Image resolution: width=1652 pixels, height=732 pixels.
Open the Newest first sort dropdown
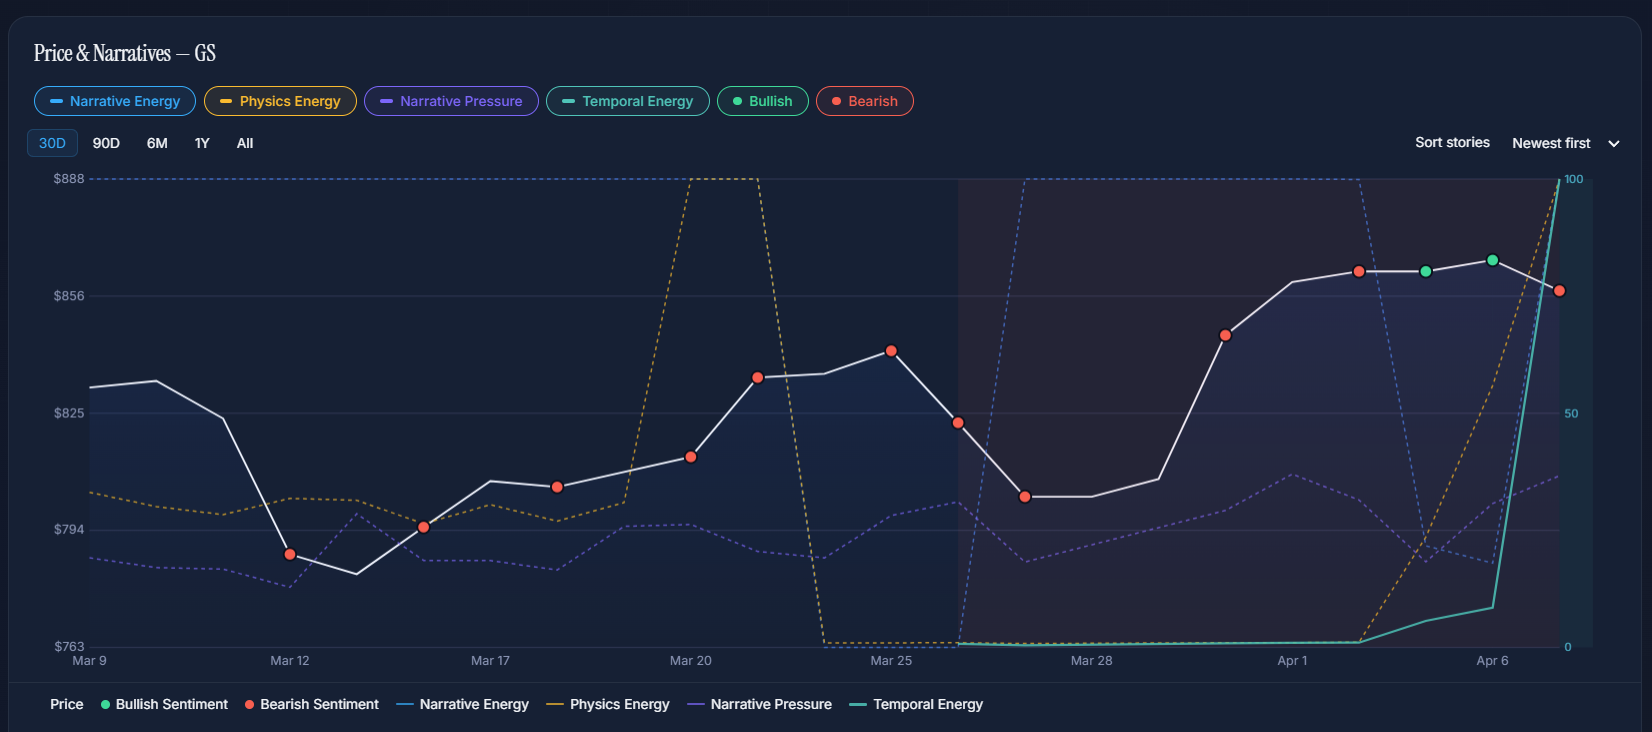tap(1551, 143)
